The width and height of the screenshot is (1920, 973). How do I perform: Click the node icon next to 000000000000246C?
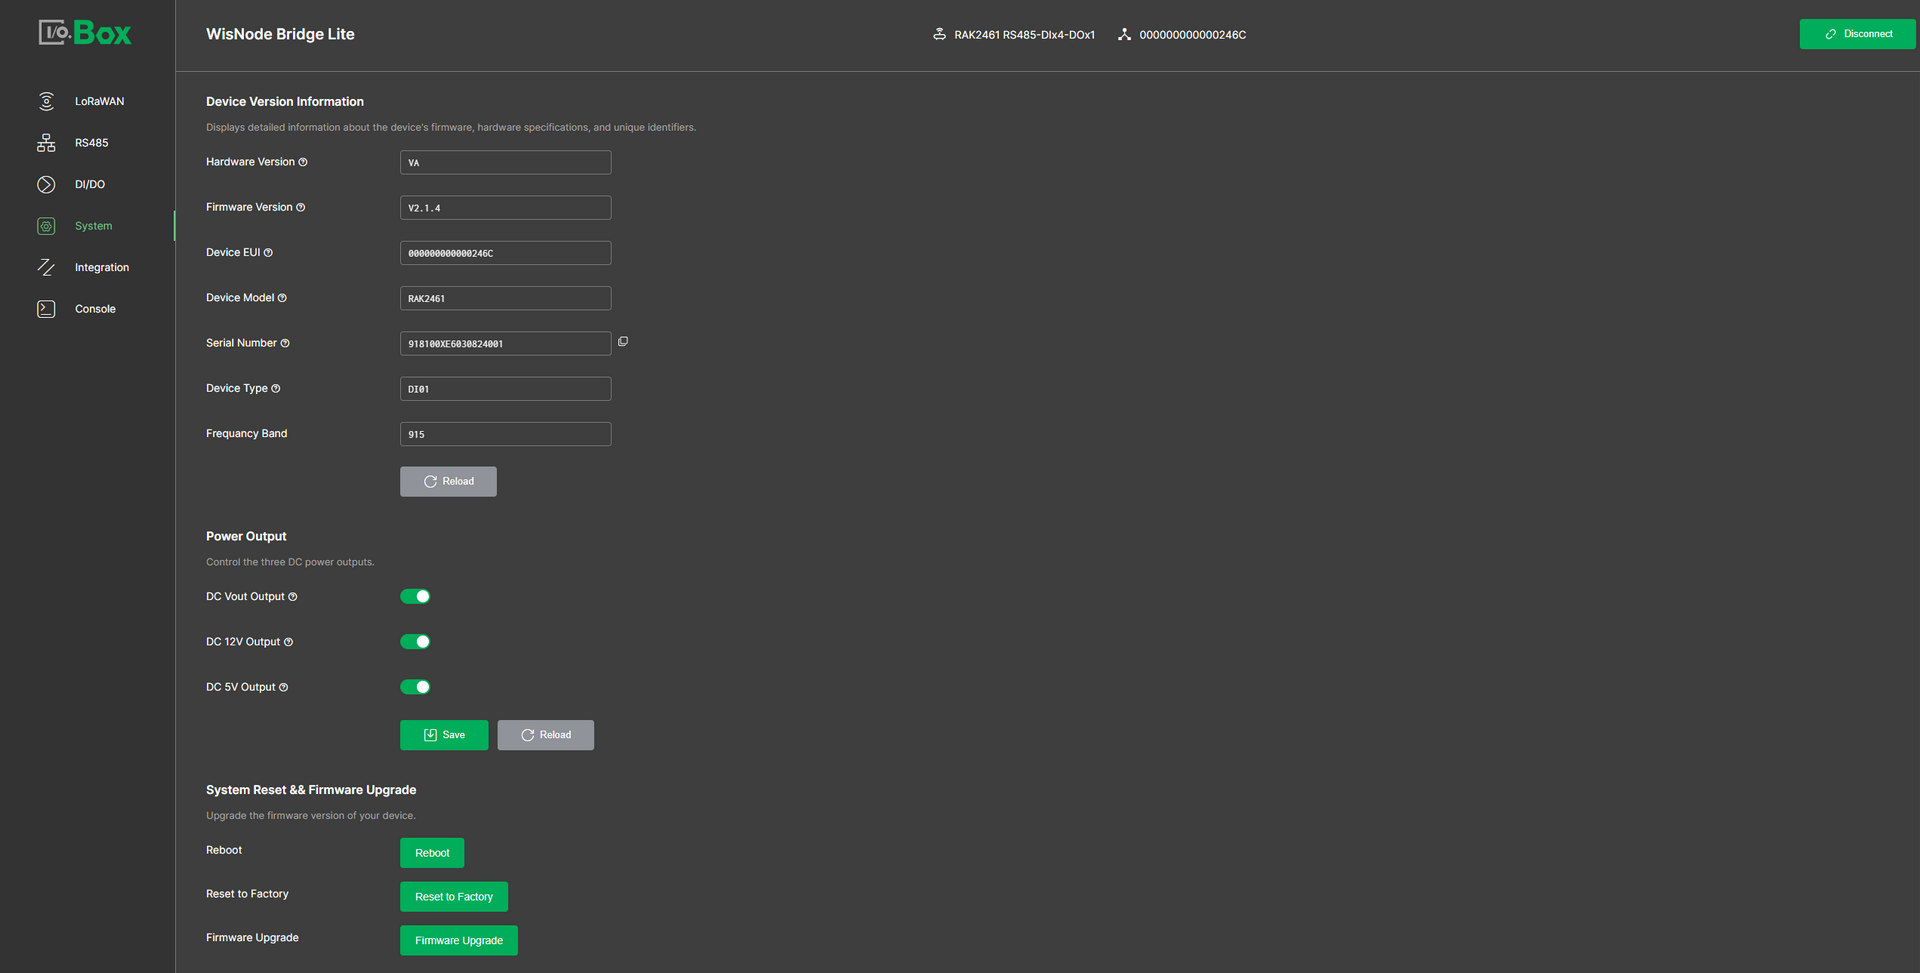[x=1123, y=34]
